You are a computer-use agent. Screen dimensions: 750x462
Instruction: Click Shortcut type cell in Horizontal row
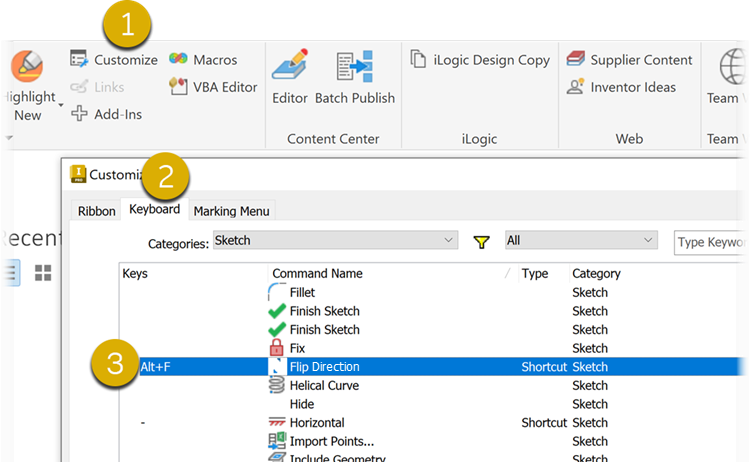coord(544,423)
